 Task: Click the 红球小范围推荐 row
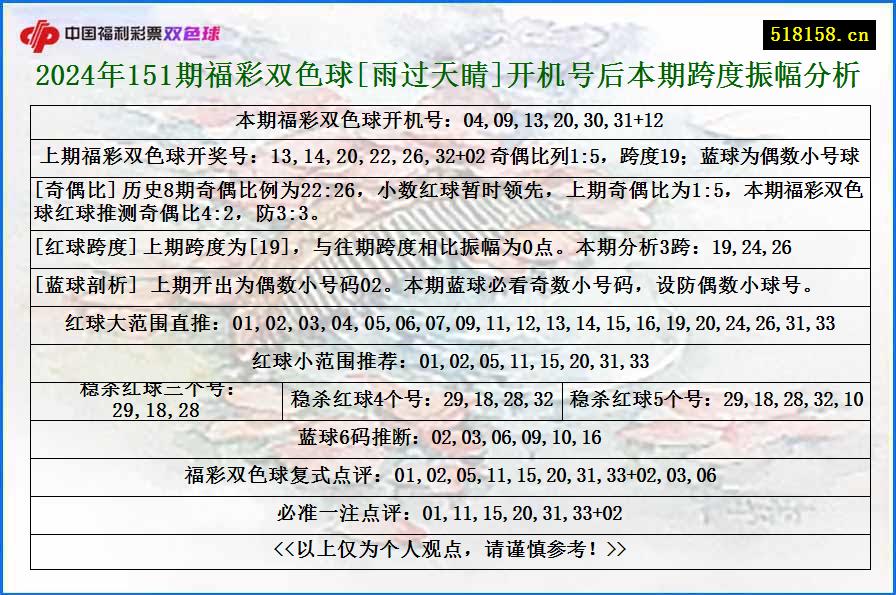(x=448, y=360)
